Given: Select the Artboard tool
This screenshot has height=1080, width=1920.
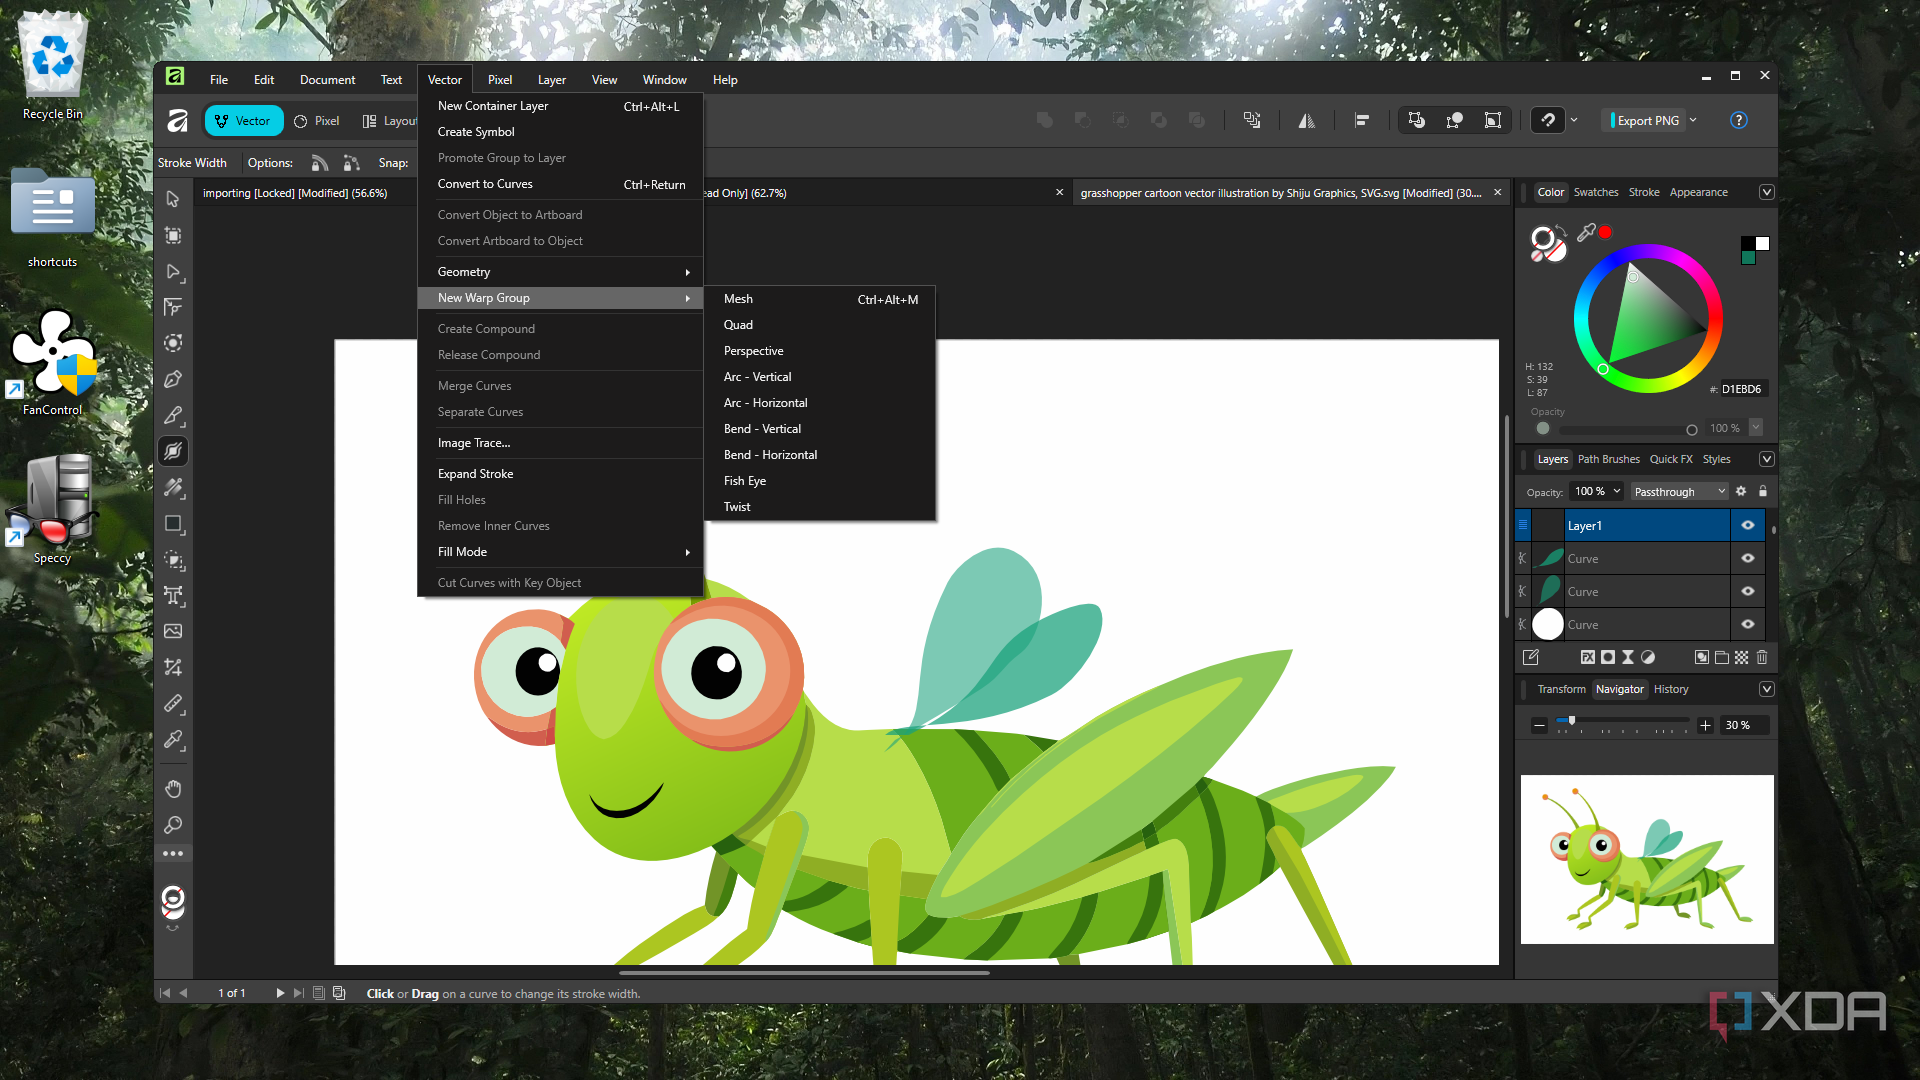Looking at the screenshot, I should pos(173,235).
